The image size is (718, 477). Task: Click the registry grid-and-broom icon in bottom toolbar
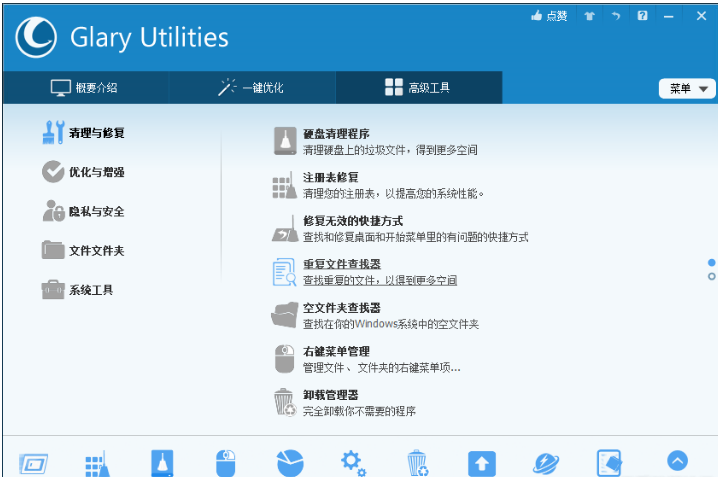pos(98,464)
